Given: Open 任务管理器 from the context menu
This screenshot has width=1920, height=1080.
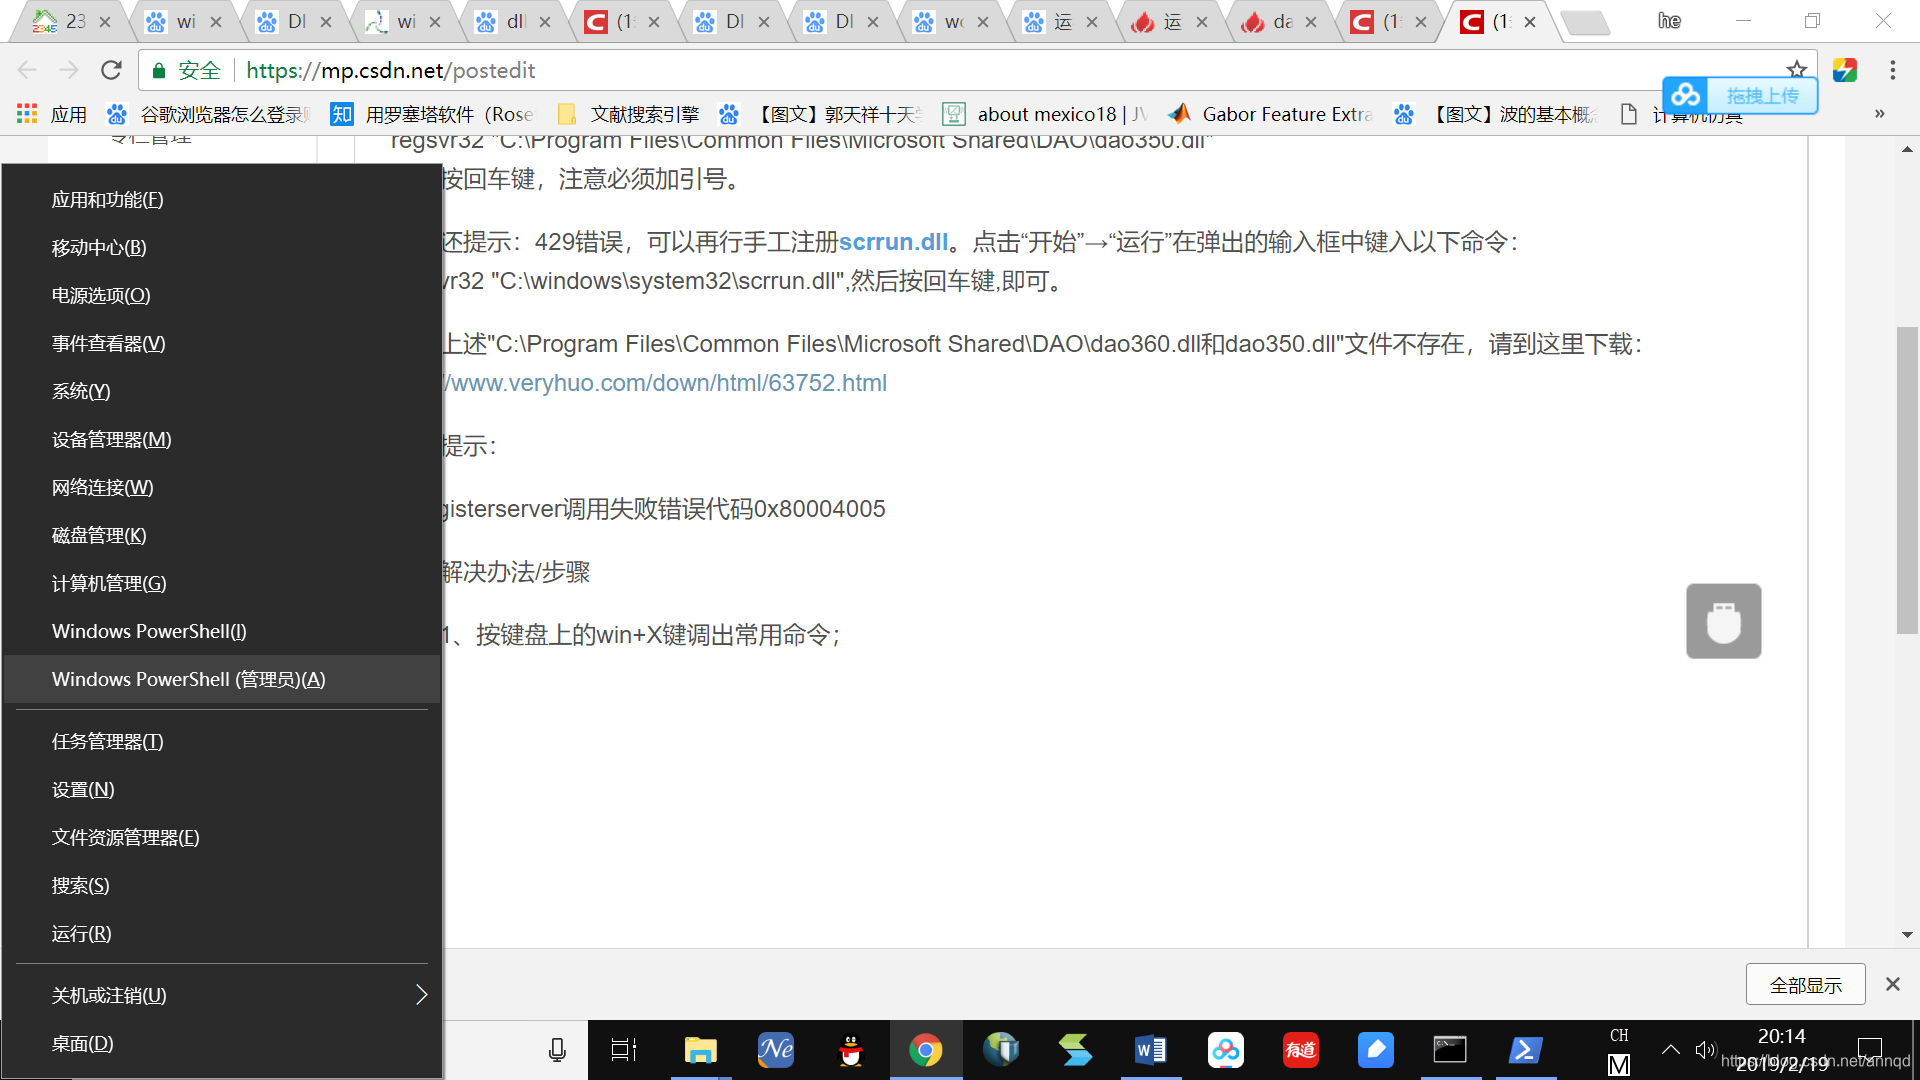Looking at the screenshot, I should (x=107, y=741).
